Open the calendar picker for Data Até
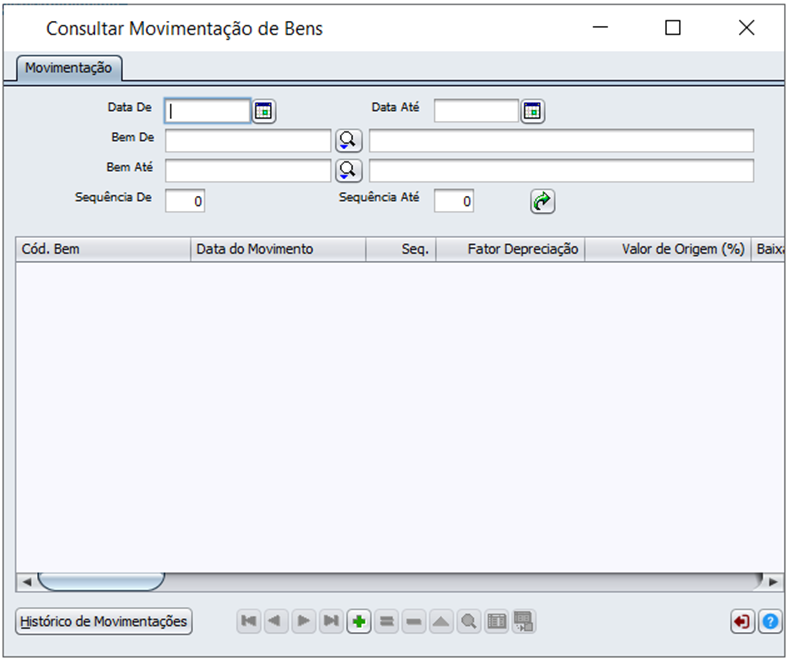 click(x=532, y=111)
